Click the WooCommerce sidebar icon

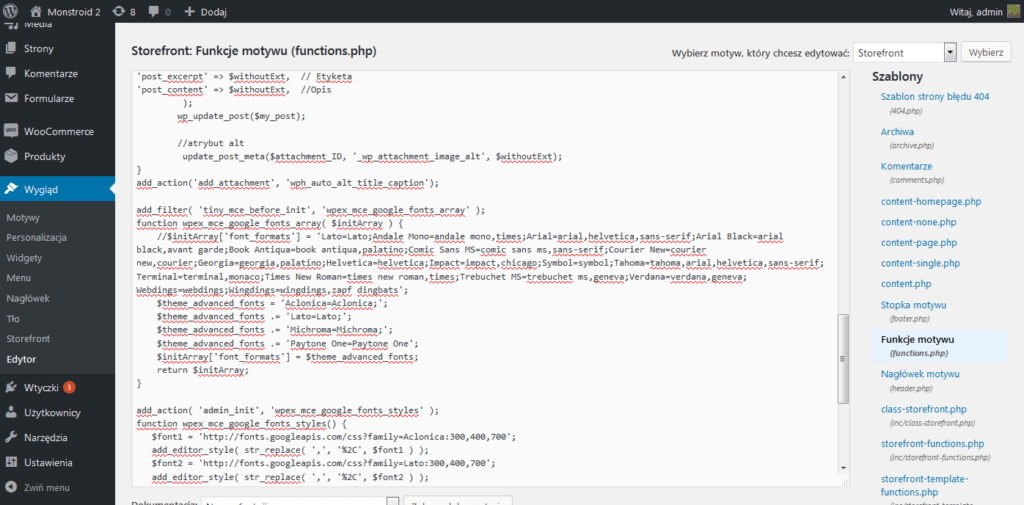10,131
